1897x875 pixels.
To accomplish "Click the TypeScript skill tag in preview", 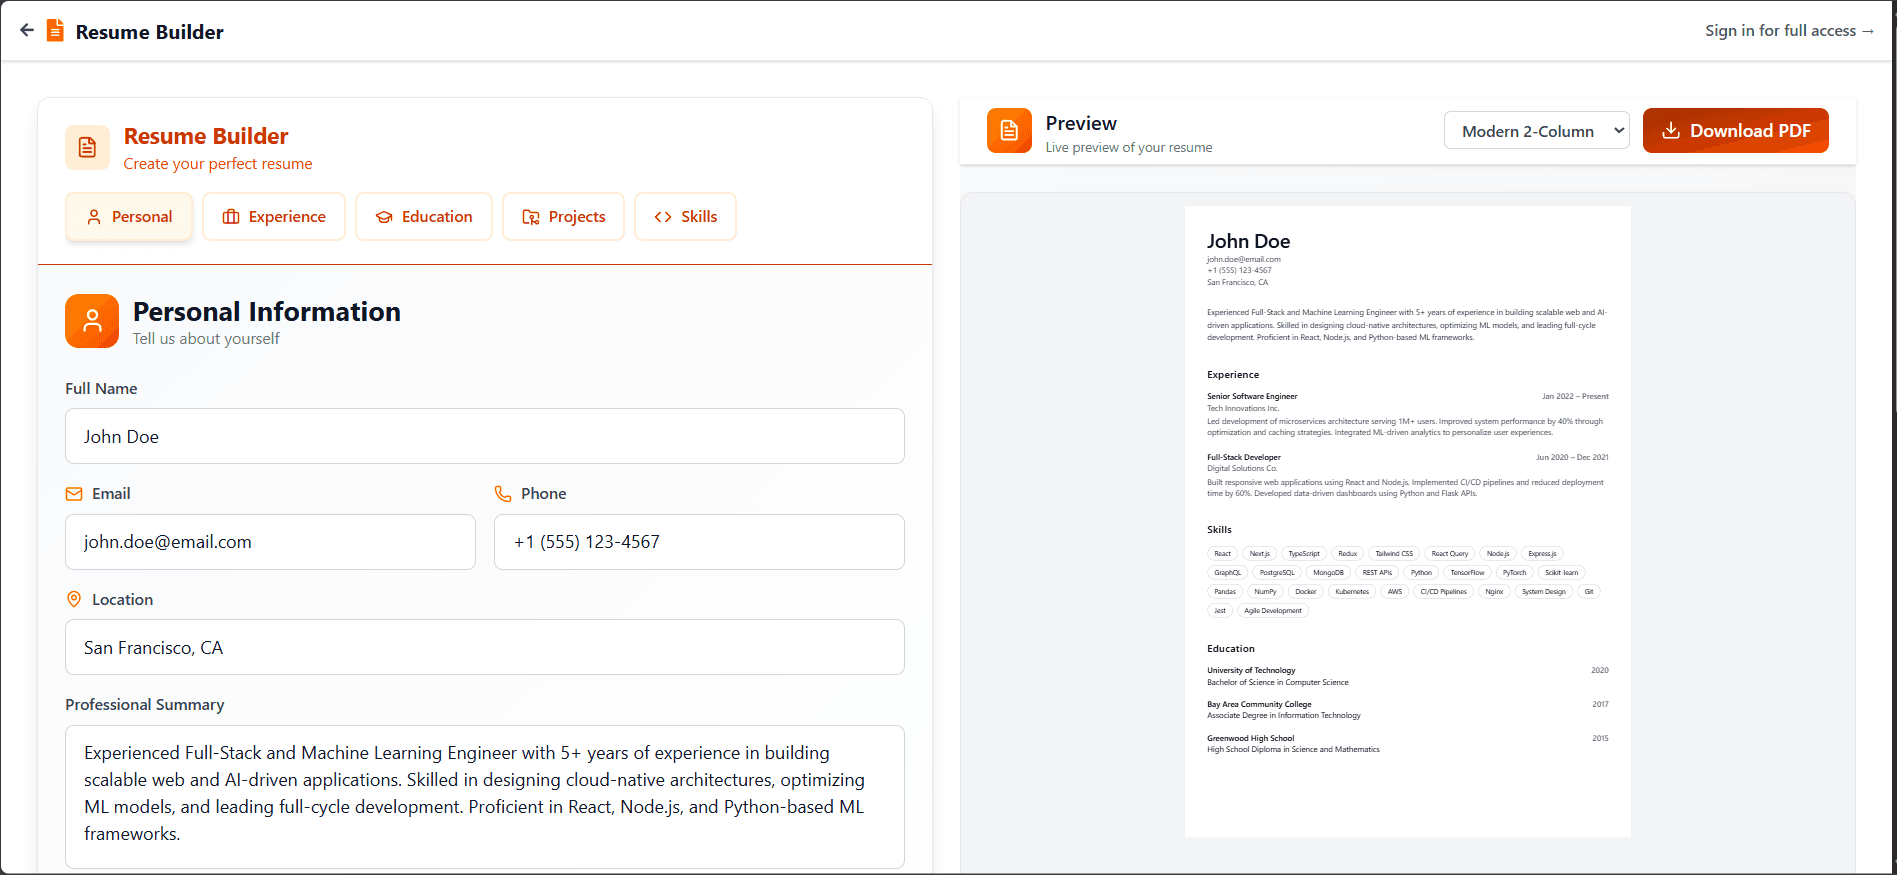I will pyautogui.click(x=1304, y=554).
